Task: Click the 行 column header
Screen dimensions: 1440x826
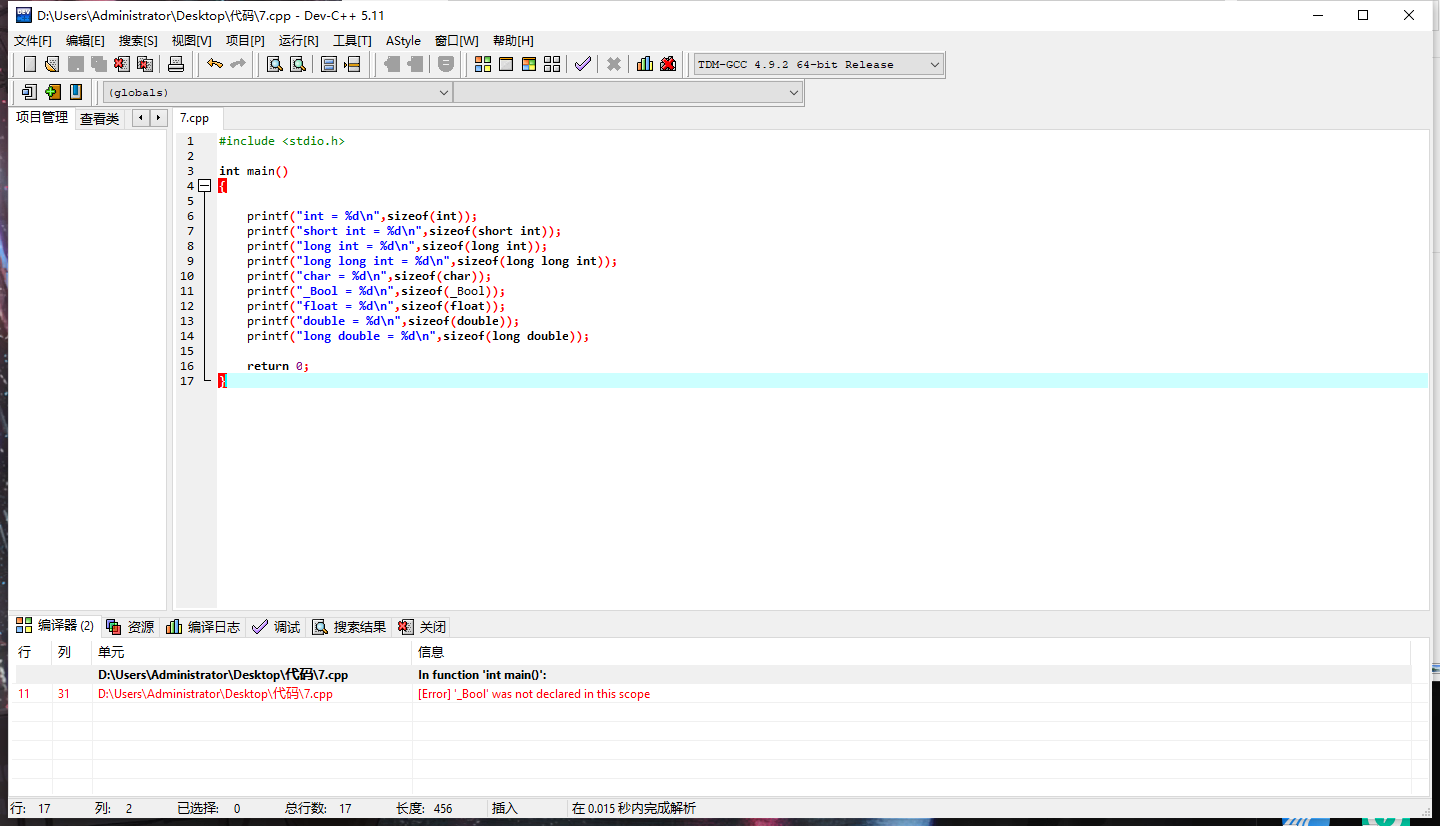Action: (33, 652)
